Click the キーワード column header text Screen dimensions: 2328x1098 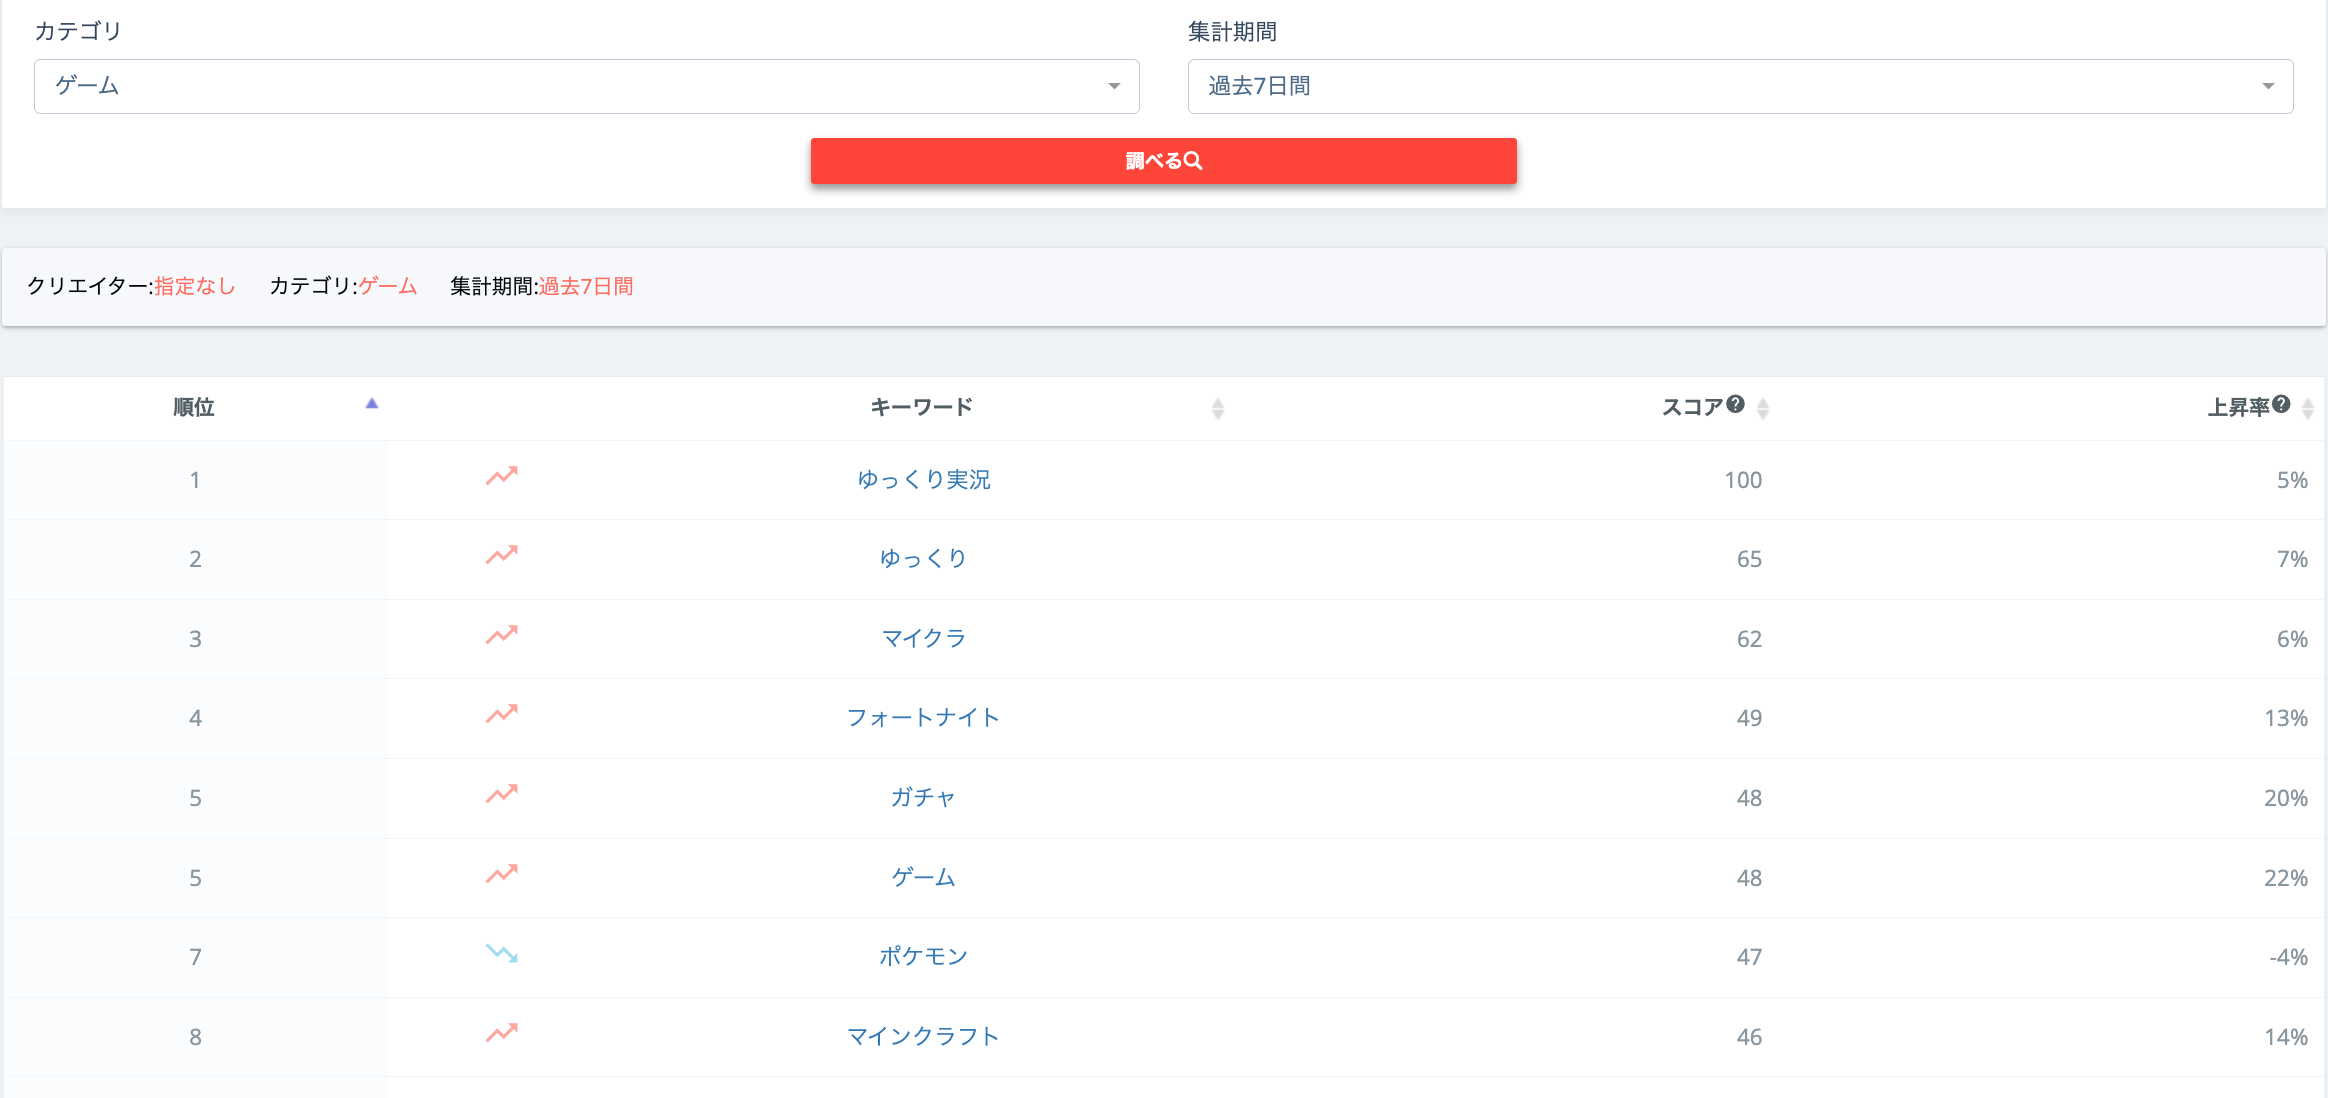(x=921, y=407)
